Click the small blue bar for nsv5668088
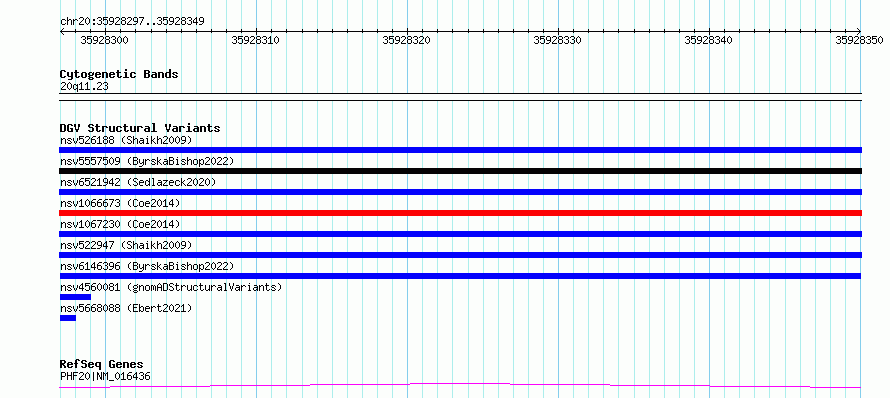The width and height of the screenshot is (890, 398). [x=68, y=318]
